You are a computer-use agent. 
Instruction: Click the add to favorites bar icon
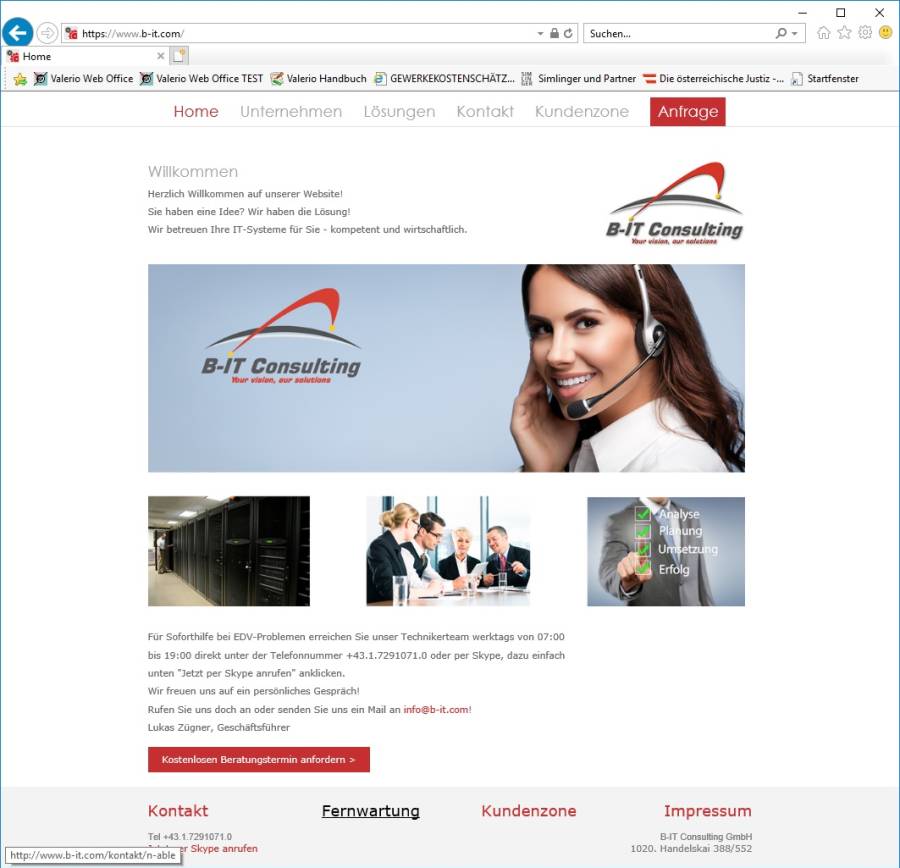tap(19, 79)
